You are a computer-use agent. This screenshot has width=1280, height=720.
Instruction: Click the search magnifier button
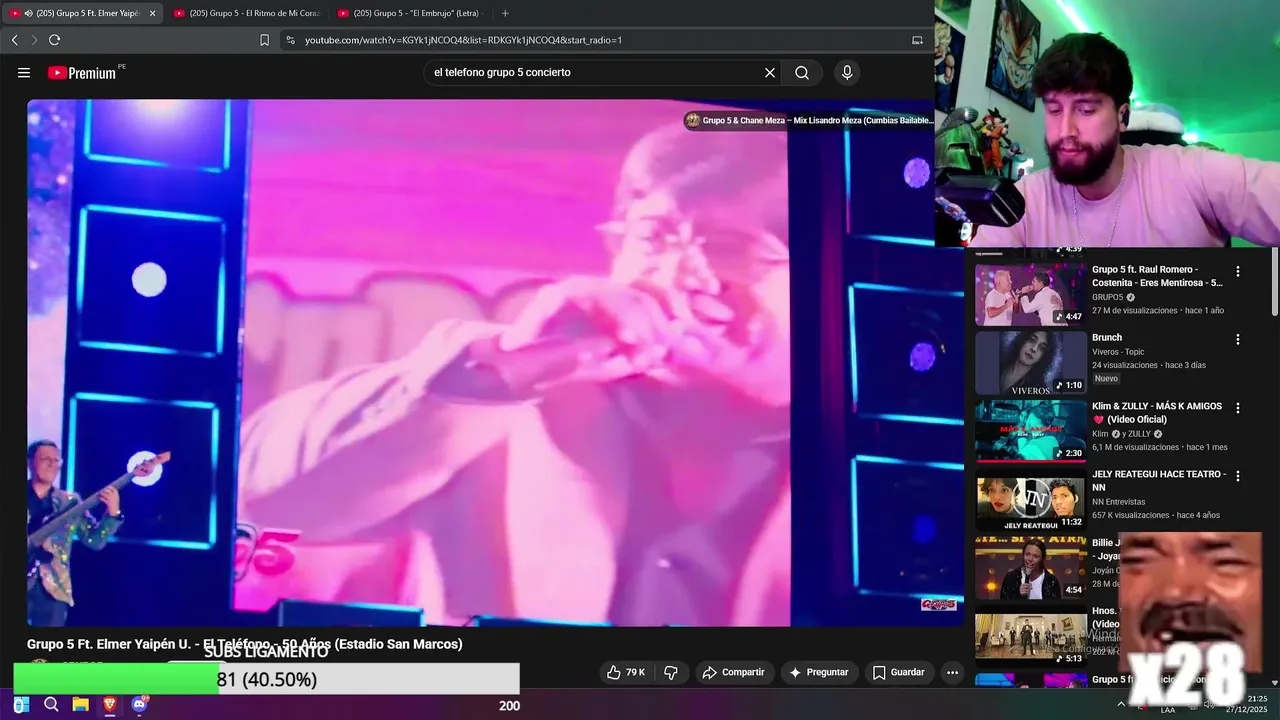(802, 73)
